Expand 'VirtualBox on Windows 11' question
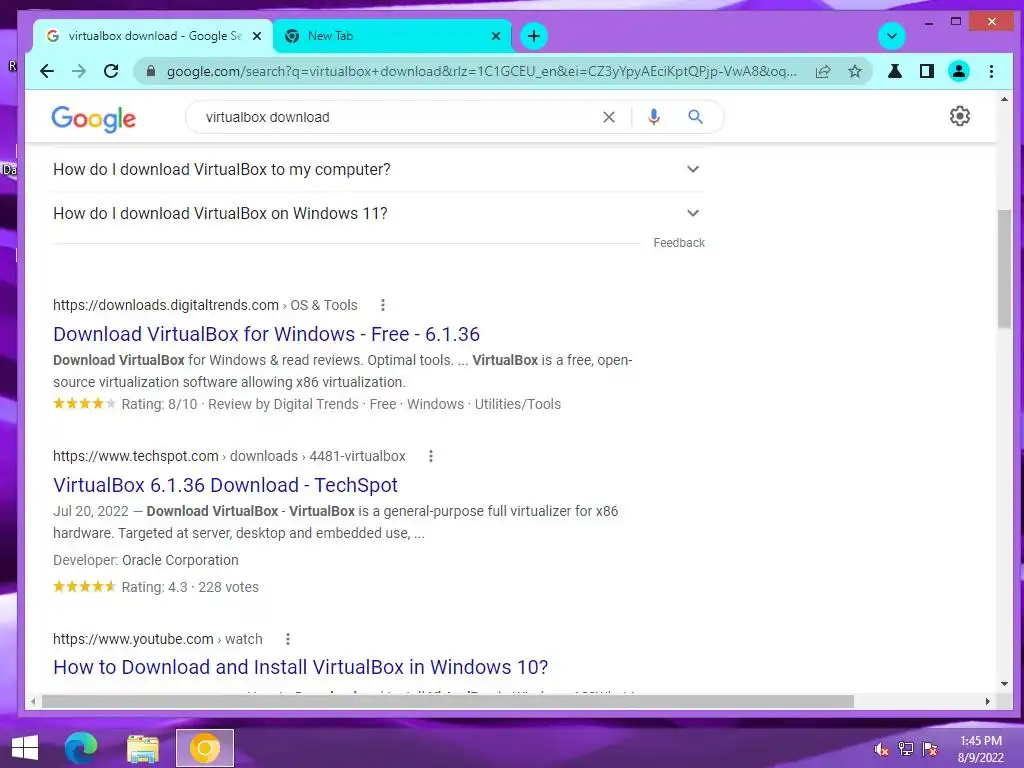This screenshot has width=1024, height=768. click(378, 214)
